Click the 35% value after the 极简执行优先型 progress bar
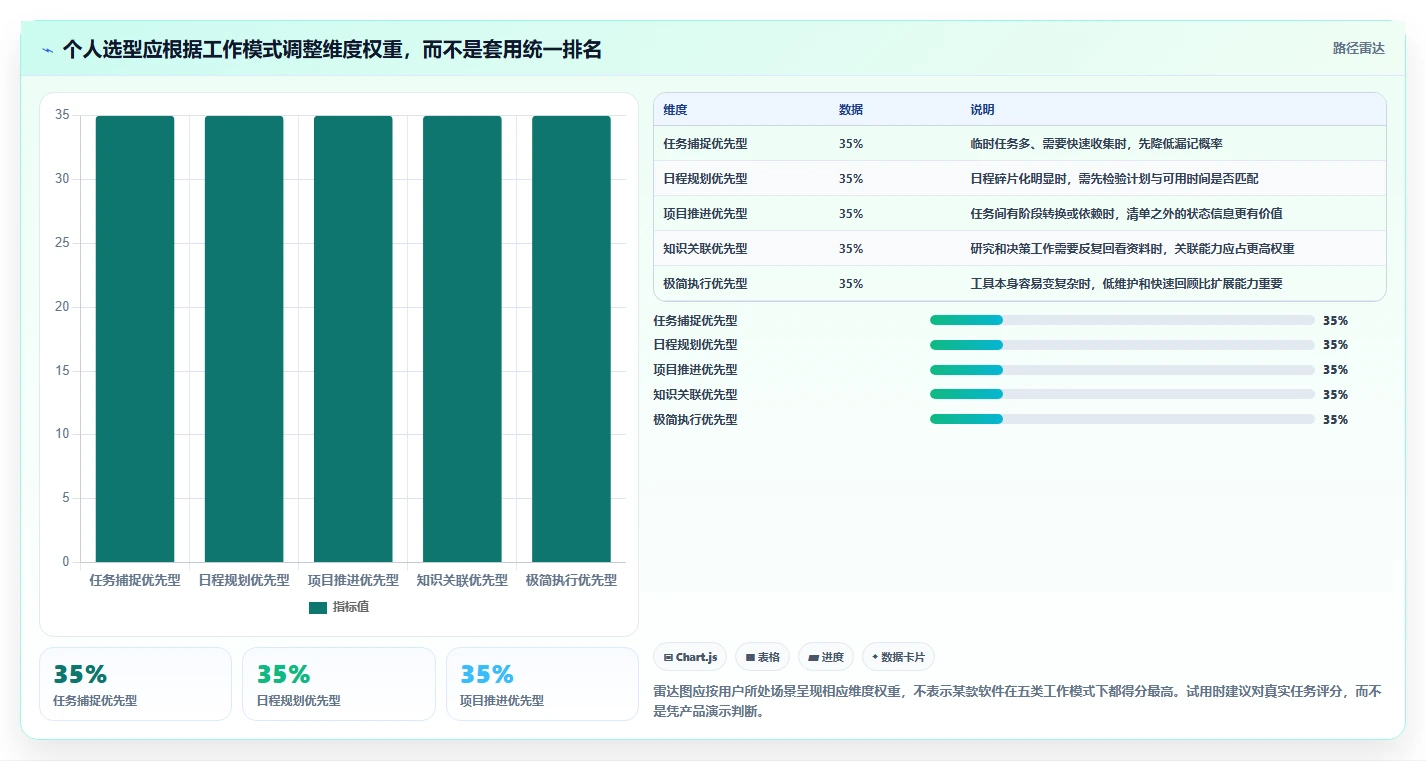Screen dimensions: 1426x761 [x=1335, y=420]
